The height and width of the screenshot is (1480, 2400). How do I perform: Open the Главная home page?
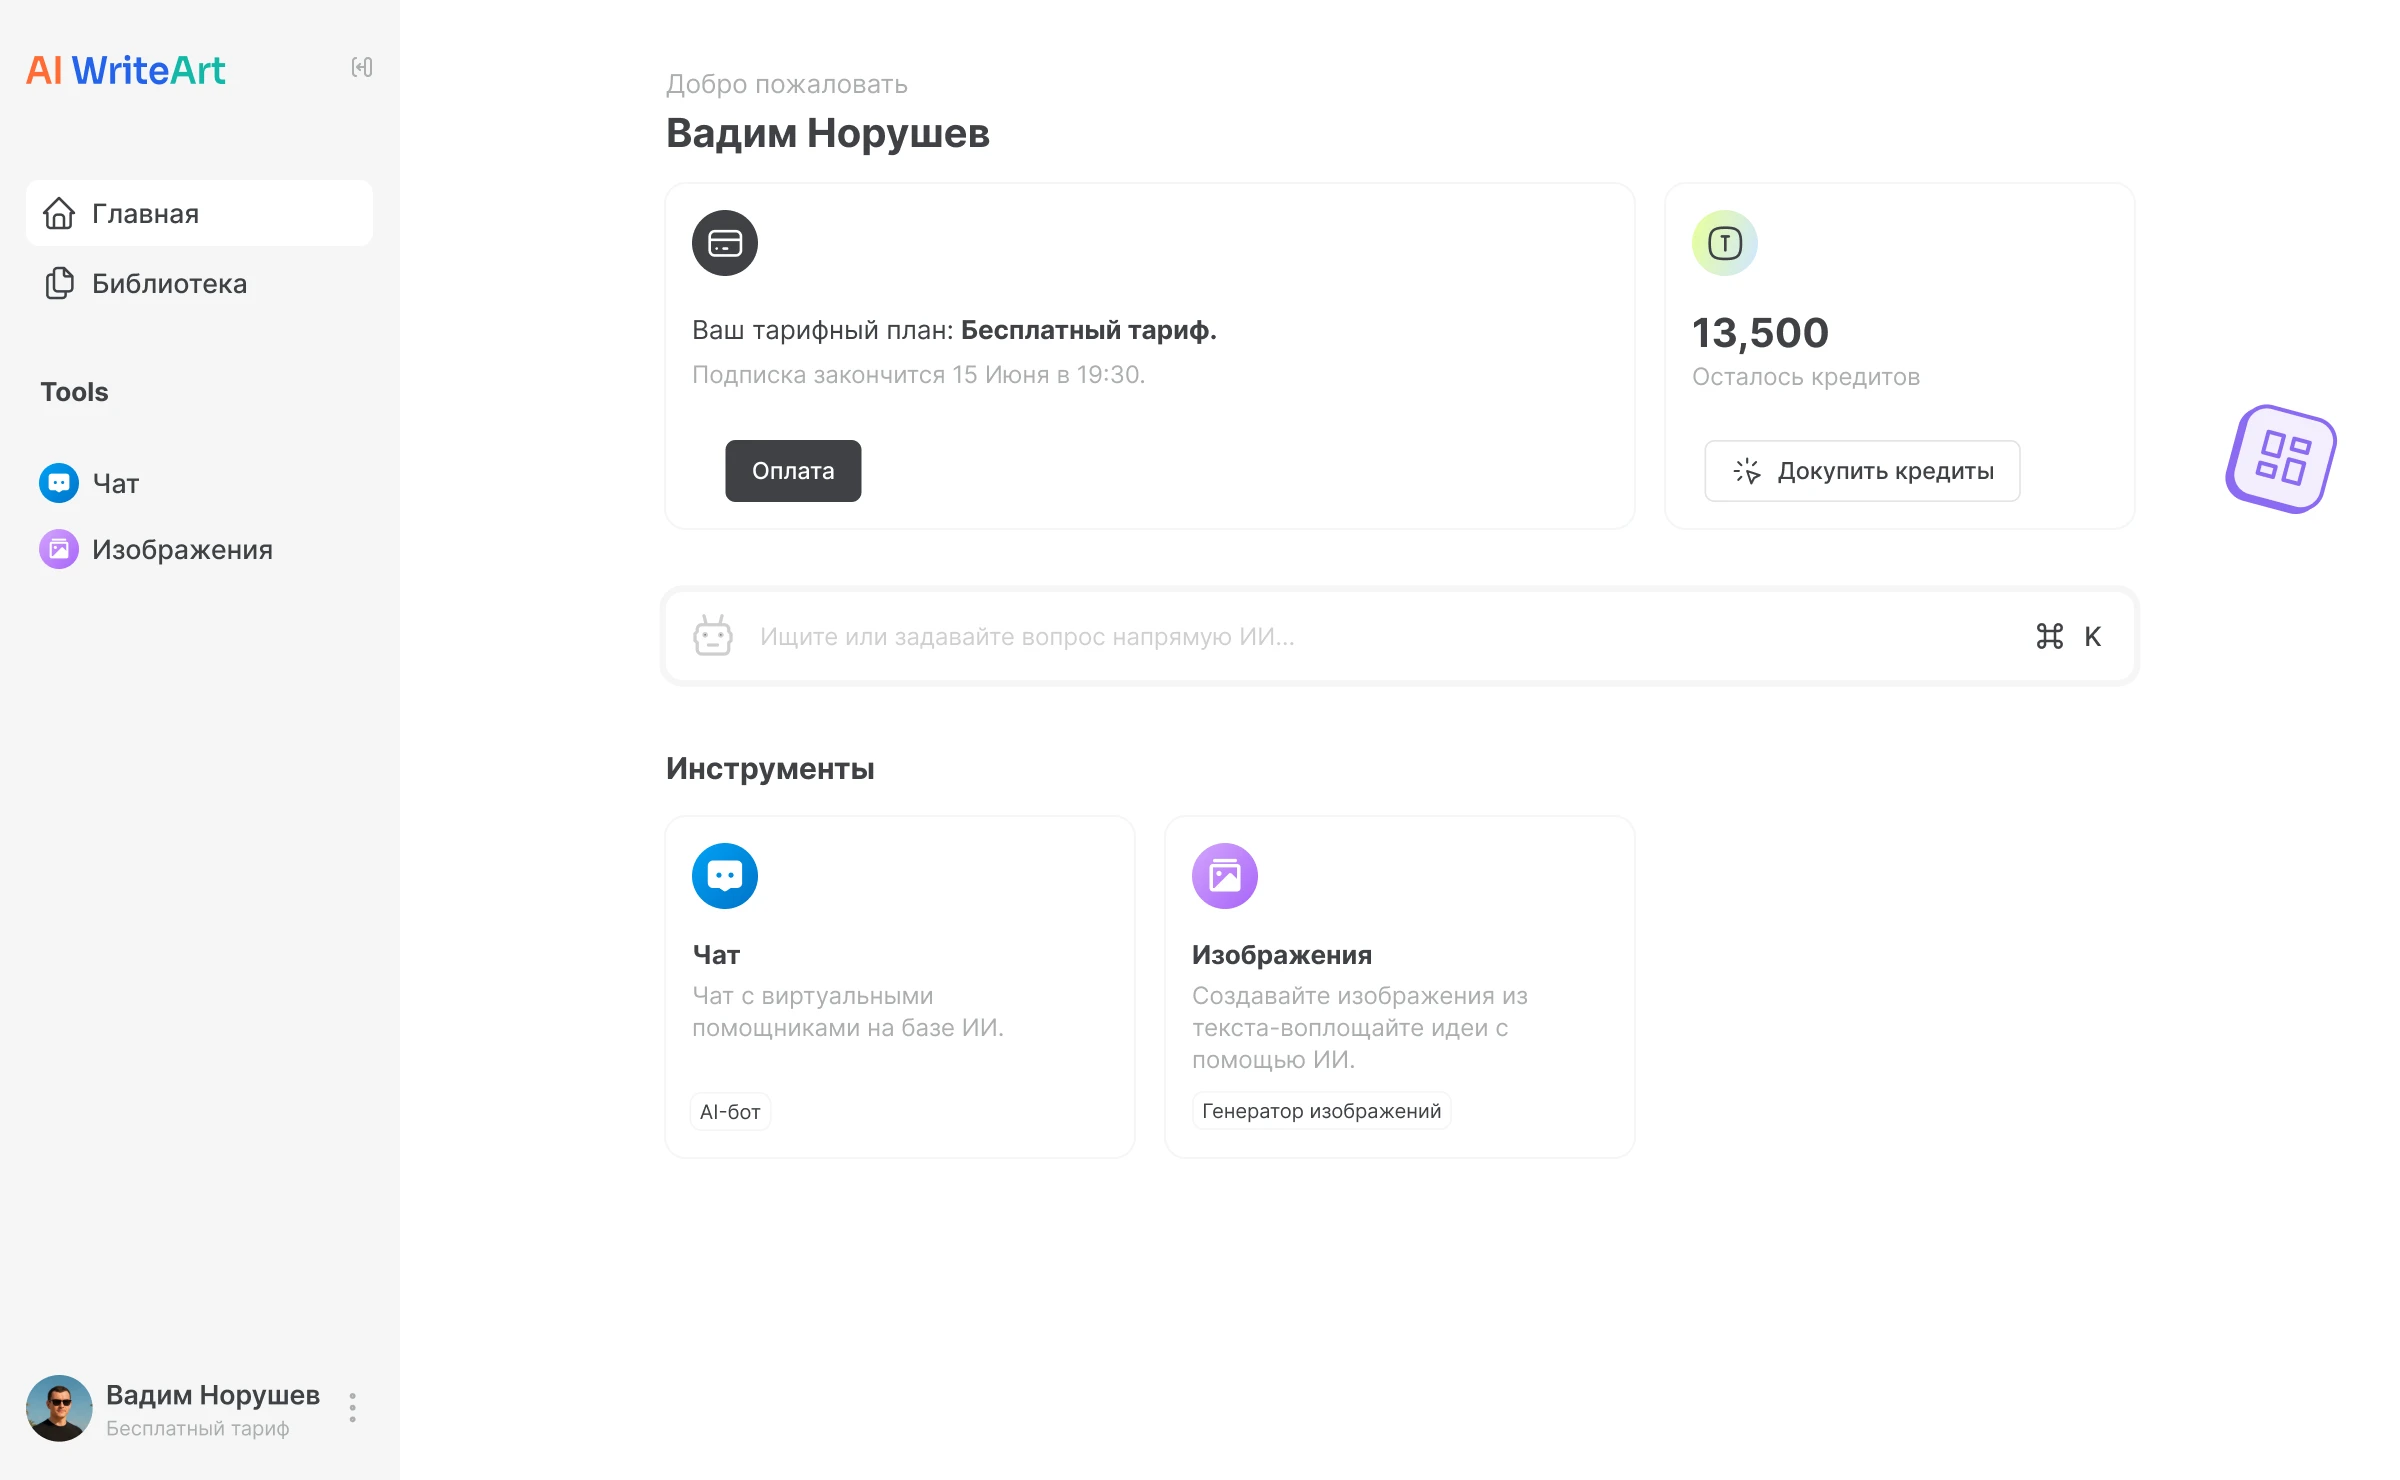tap(199, 213)
